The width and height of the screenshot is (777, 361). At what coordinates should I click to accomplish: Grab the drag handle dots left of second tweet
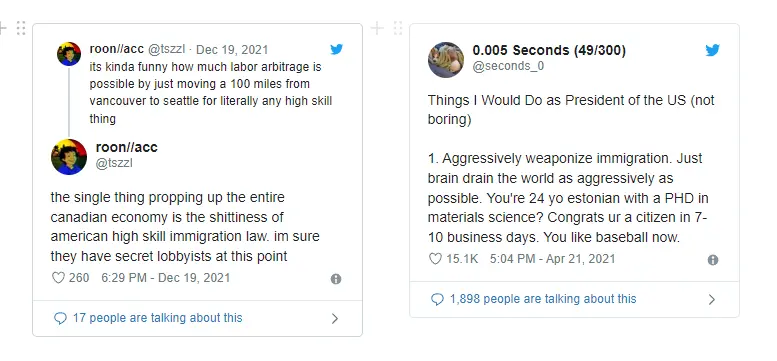[x=398, y=28]
